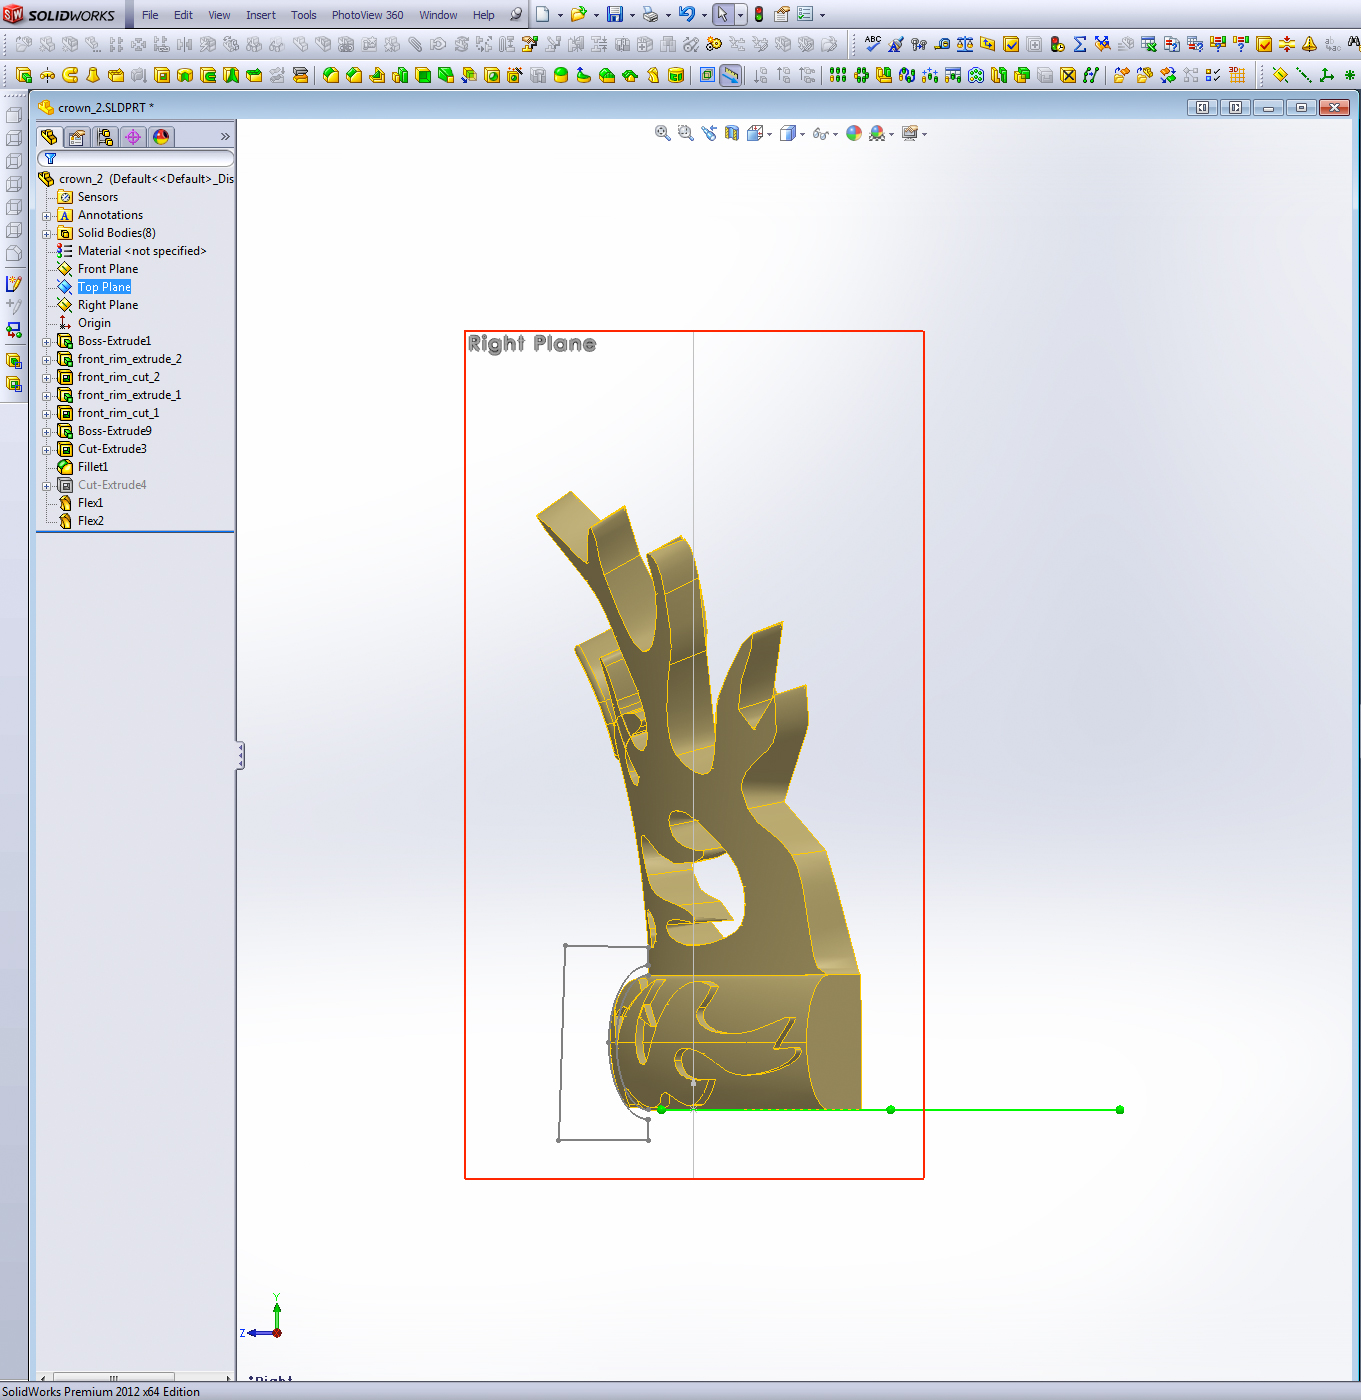Open the PhotoView 360 menu
The image size is (1361, 1400).
[x=367, y=15]
